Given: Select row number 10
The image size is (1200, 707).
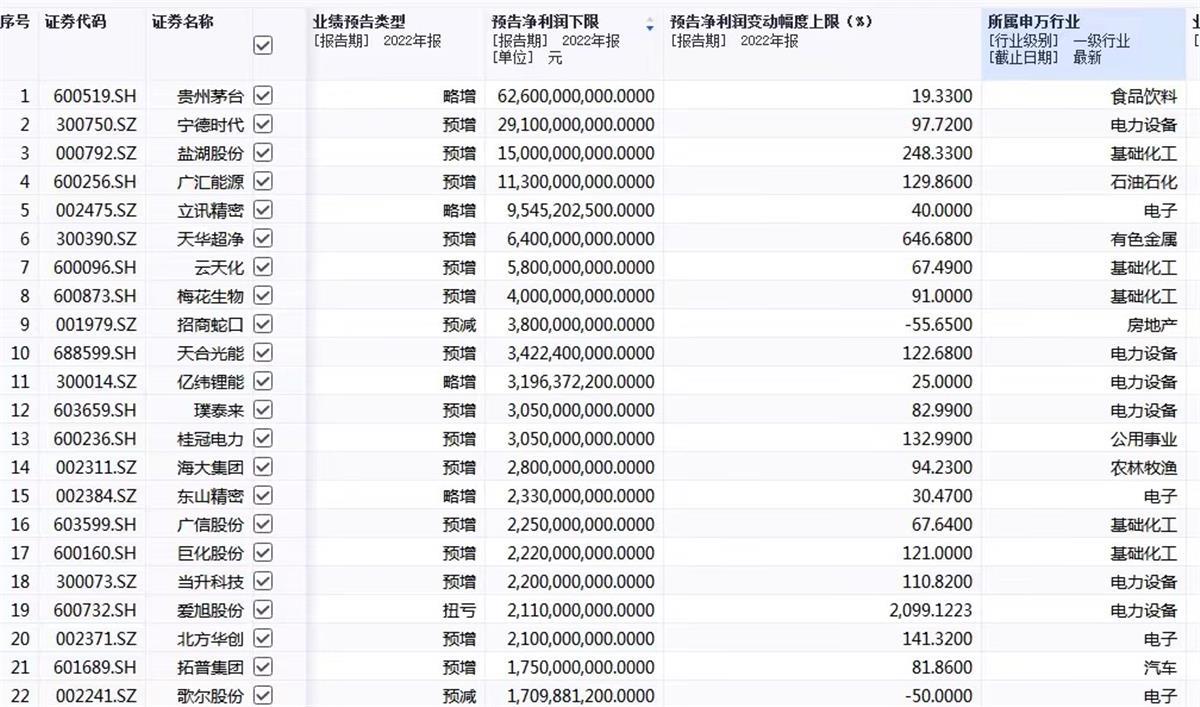Looking at the screenshot, I should coord(20,353).
